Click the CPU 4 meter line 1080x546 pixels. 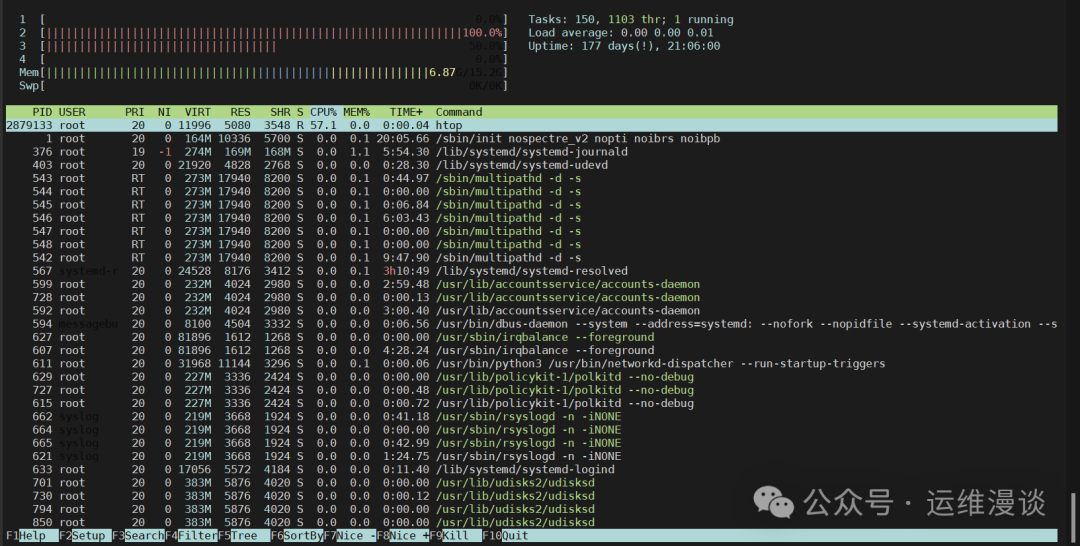point(264,59)
